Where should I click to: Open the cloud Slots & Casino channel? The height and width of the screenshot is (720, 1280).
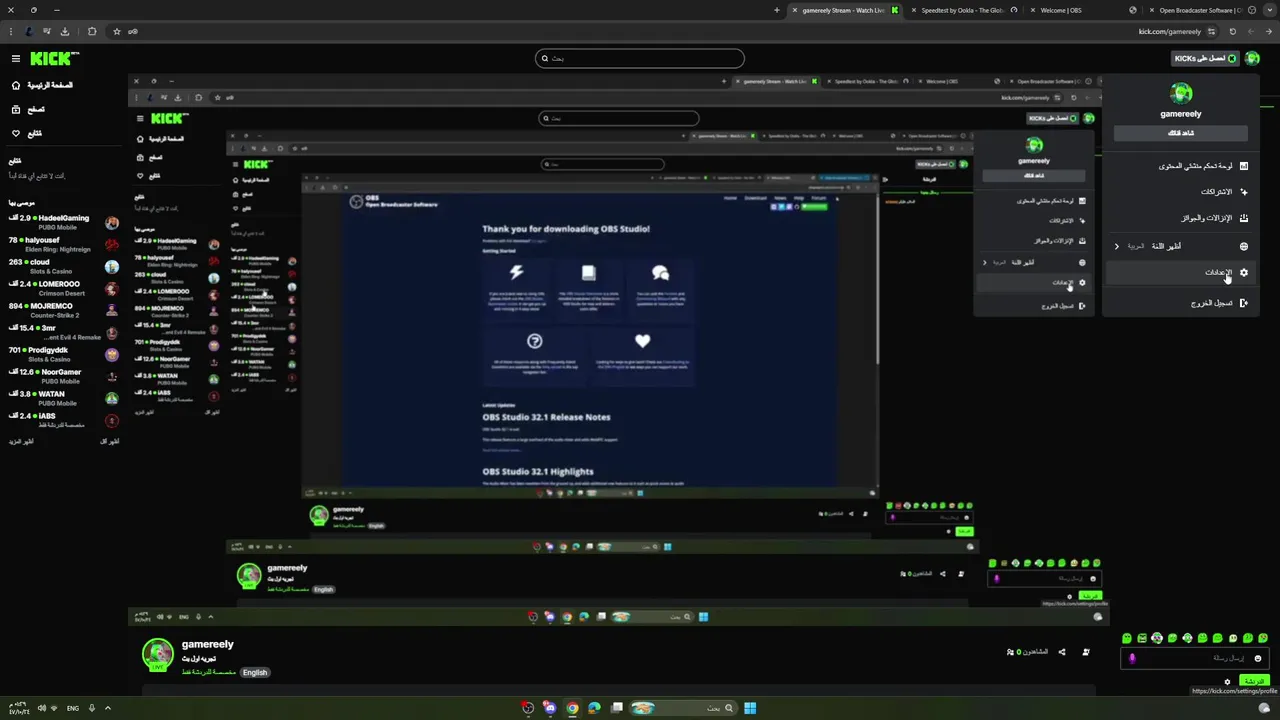point(63,266)
